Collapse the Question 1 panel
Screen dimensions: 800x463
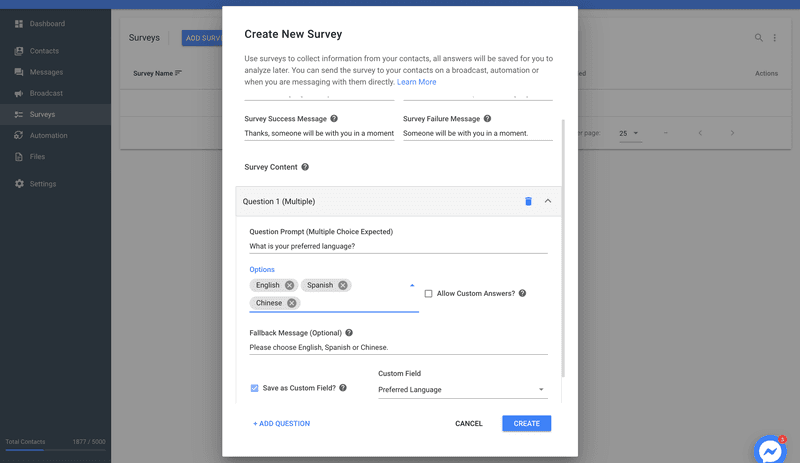[x=548, y=201]
